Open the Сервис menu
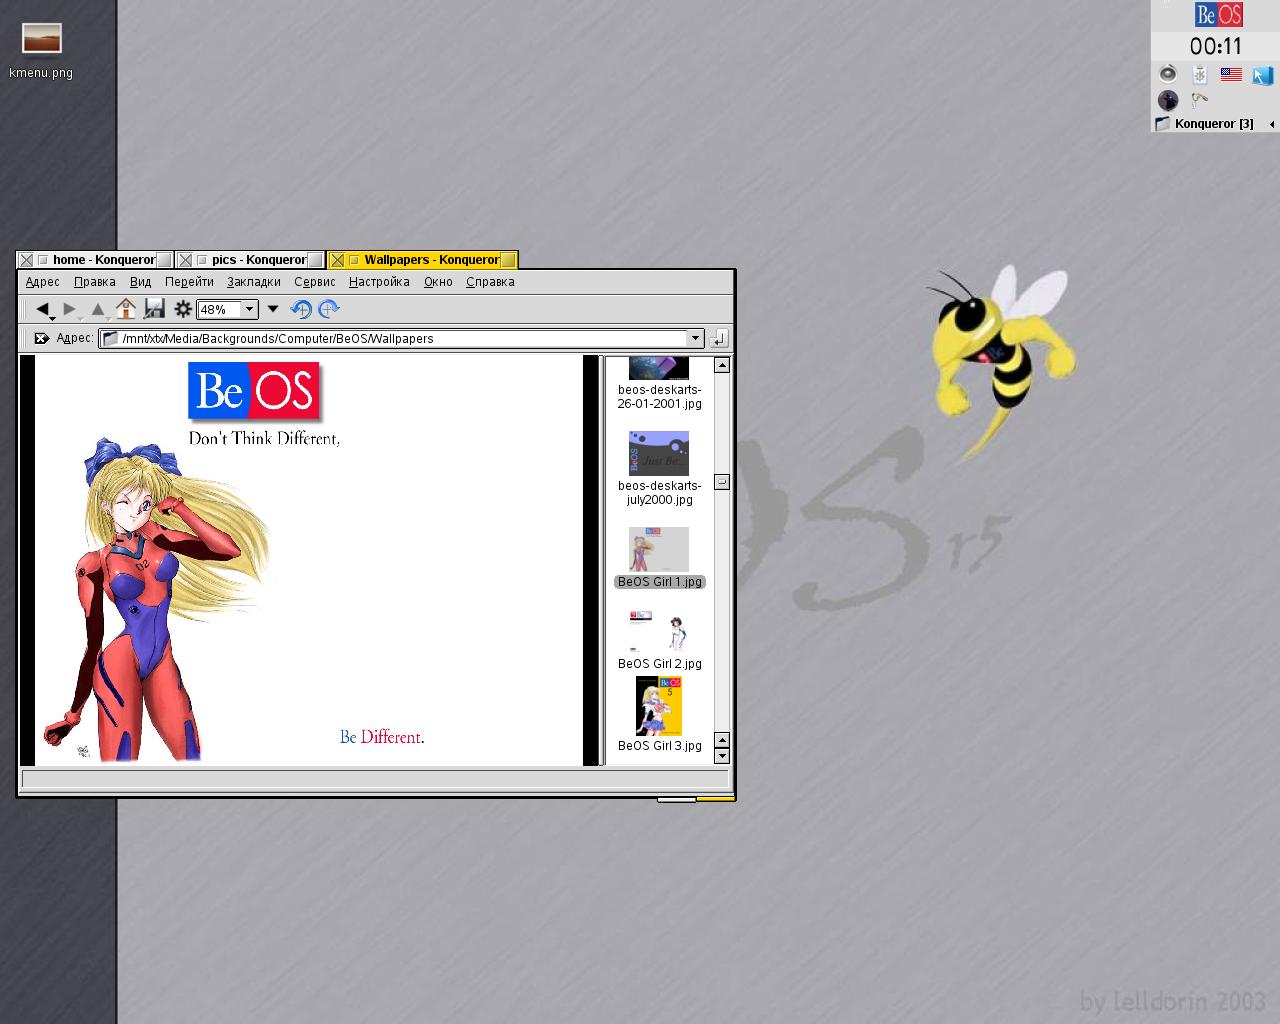 pyautogui.click(x=315, y=282)
